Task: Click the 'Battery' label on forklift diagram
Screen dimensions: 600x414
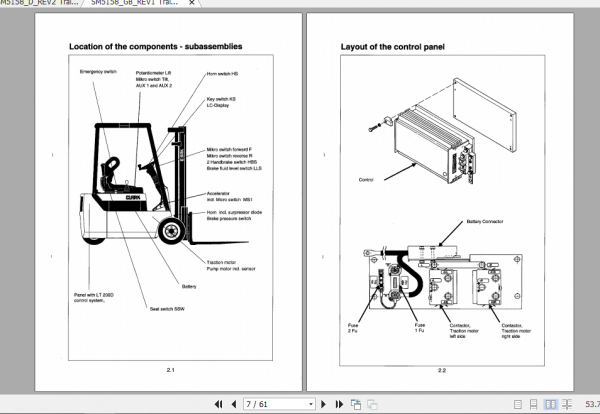Action: point(189,286)
